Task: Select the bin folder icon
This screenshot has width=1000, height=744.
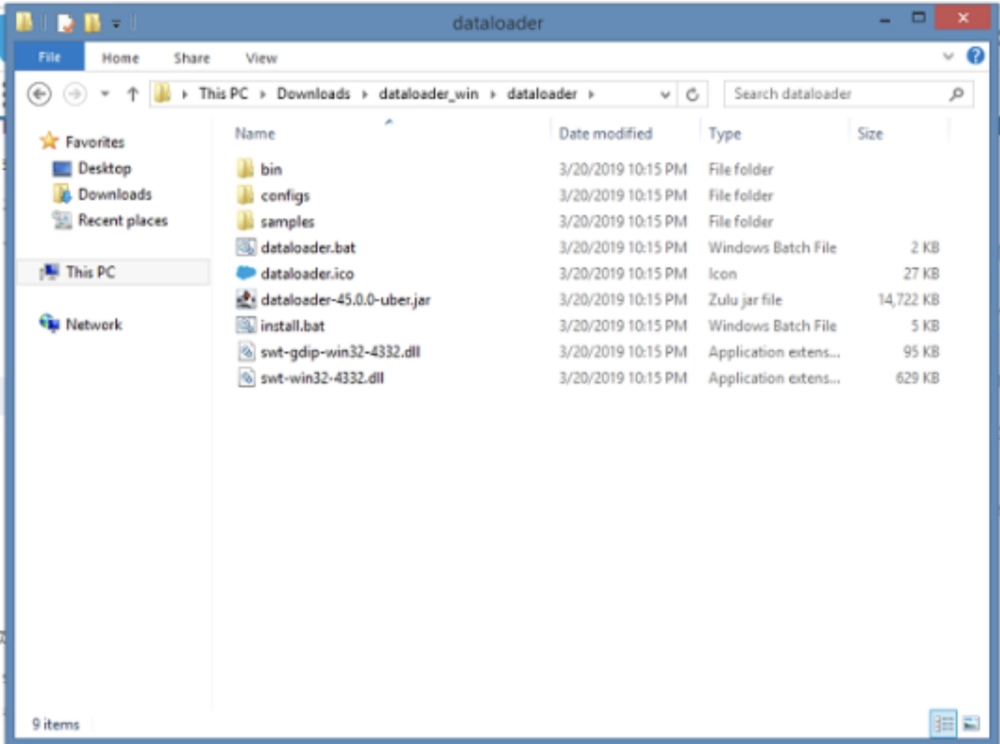Action: [246, 169]
